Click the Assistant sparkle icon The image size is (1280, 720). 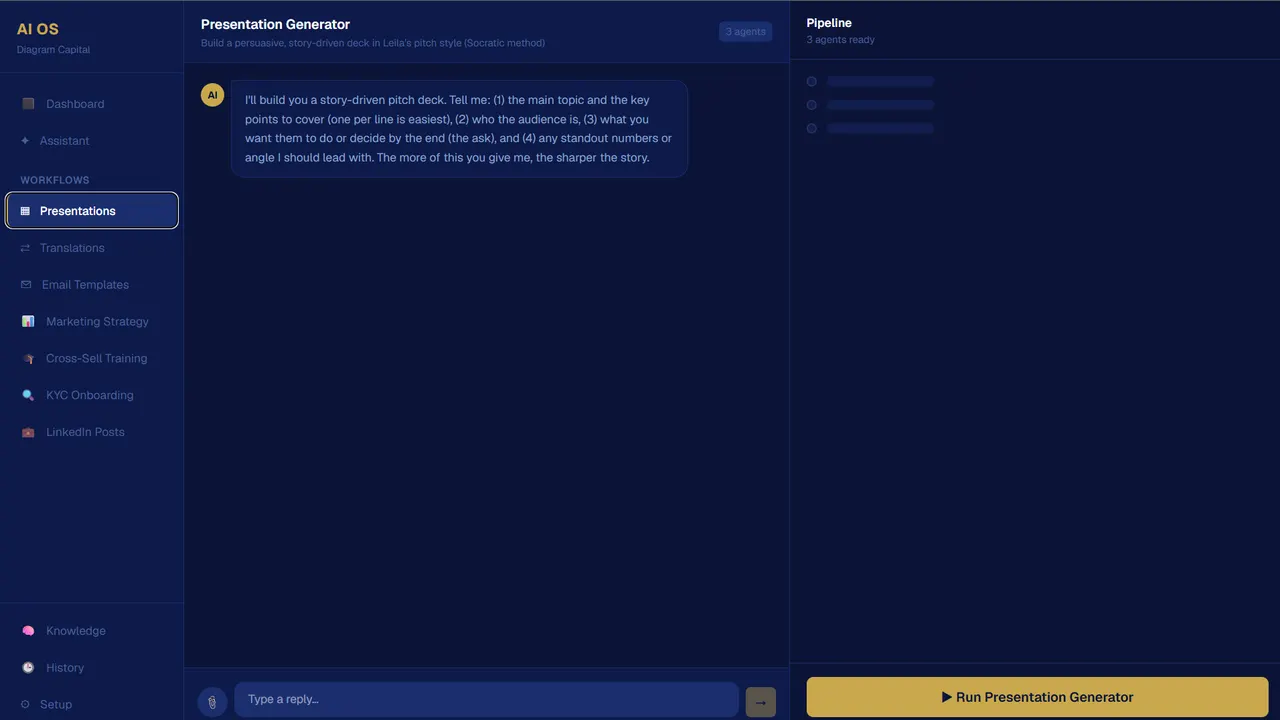(25, 141)
